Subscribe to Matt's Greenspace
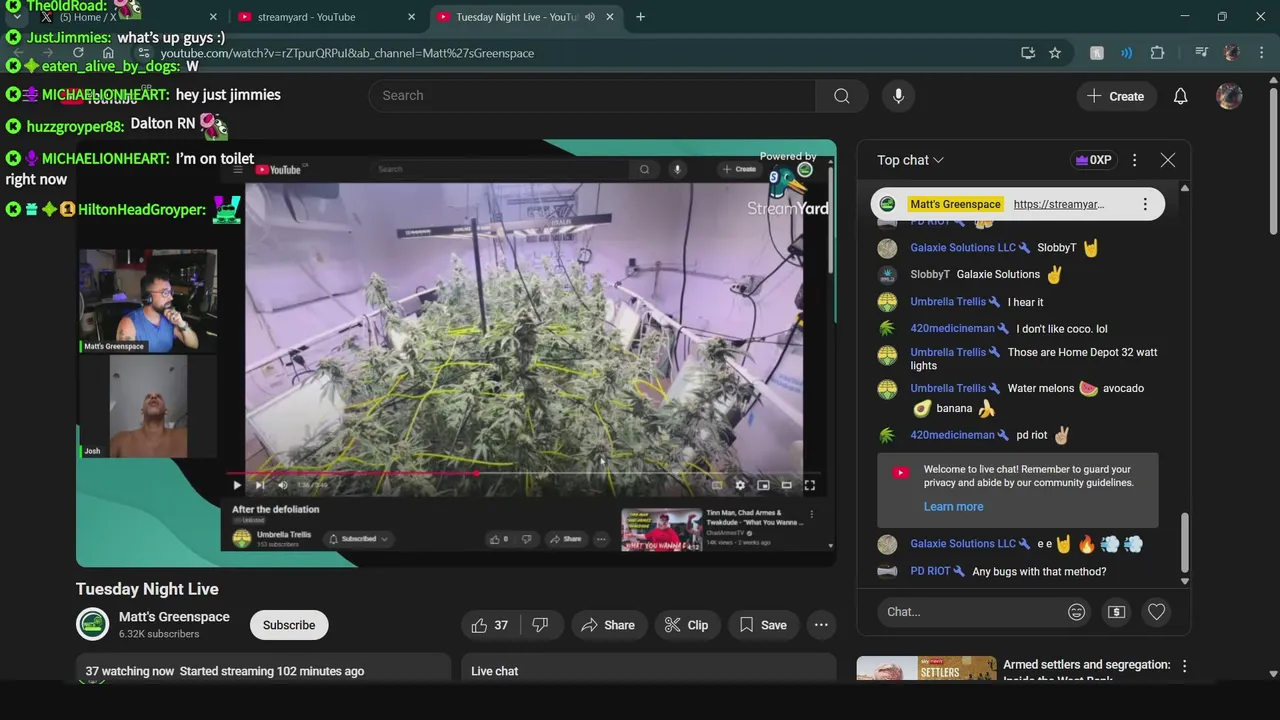Viewport: 1280px width, 720px height. pos(289,625)
